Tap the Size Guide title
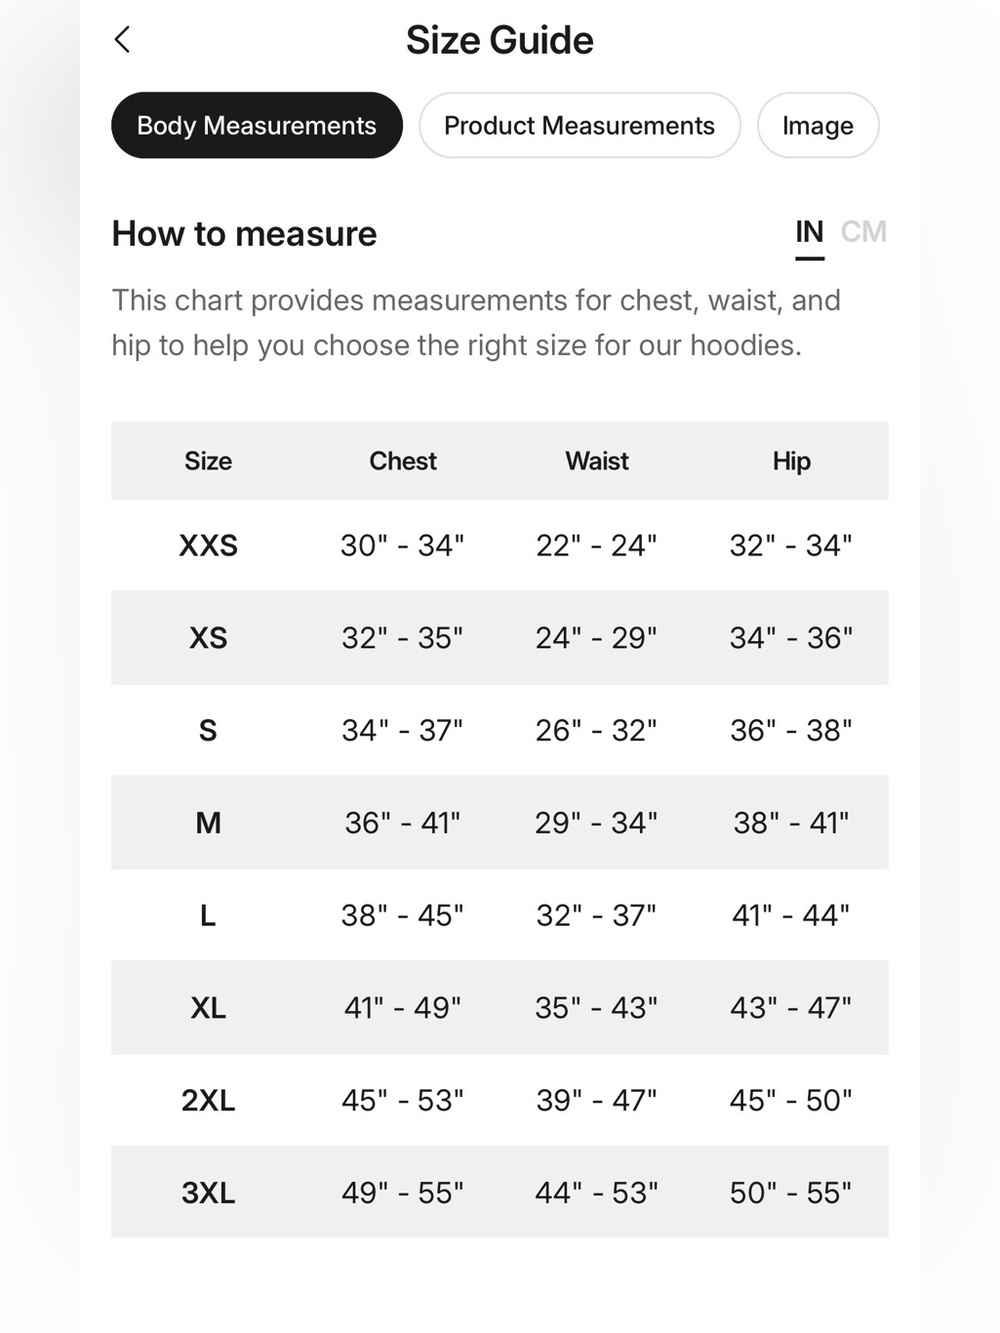Screen dimensions: 1000x1333 tap(500, 40)
